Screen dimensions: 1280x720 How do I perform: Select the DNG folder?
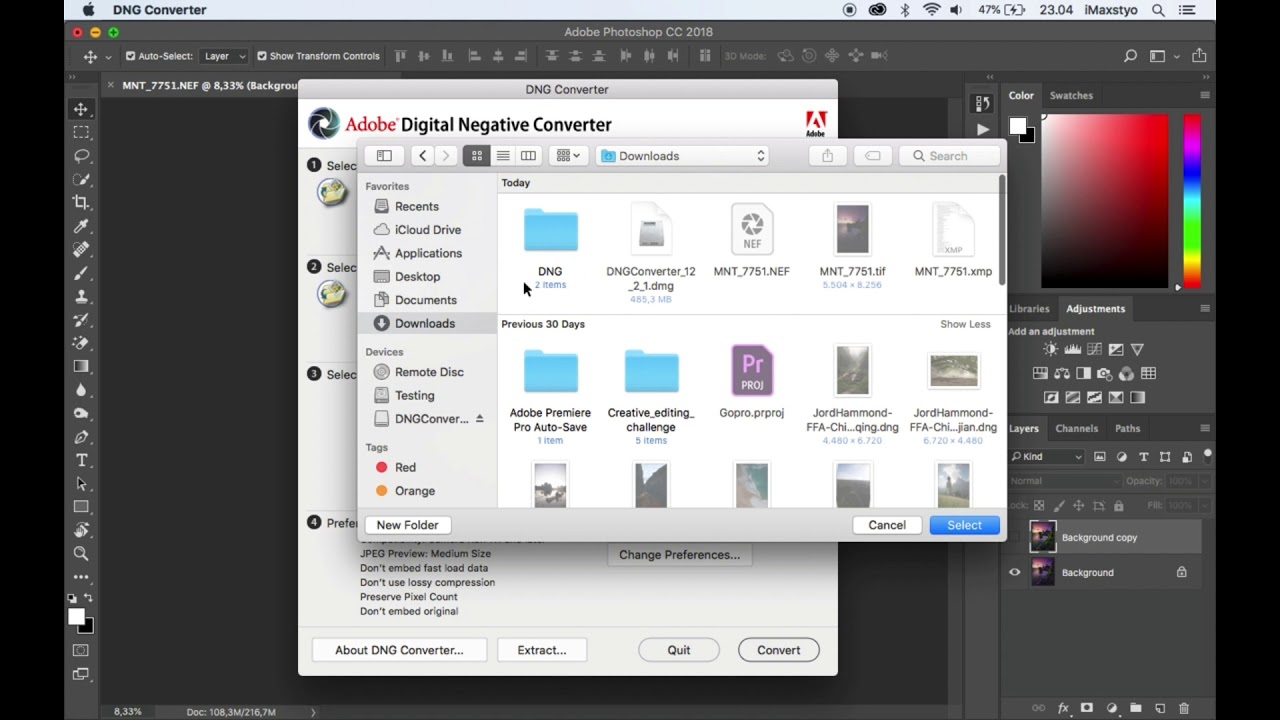tap(550, 245)
